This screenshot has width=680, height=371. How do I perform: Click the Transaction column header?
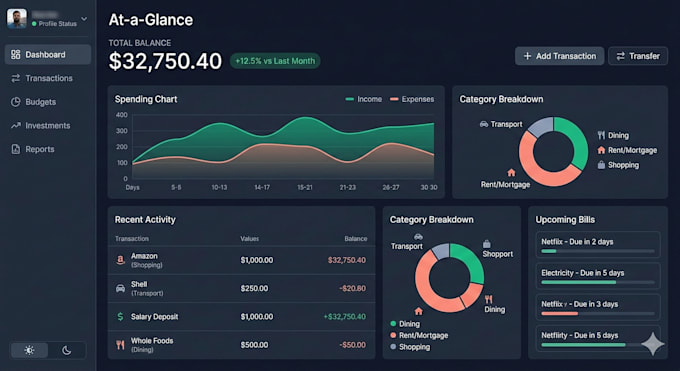click(x=132, y=239)
